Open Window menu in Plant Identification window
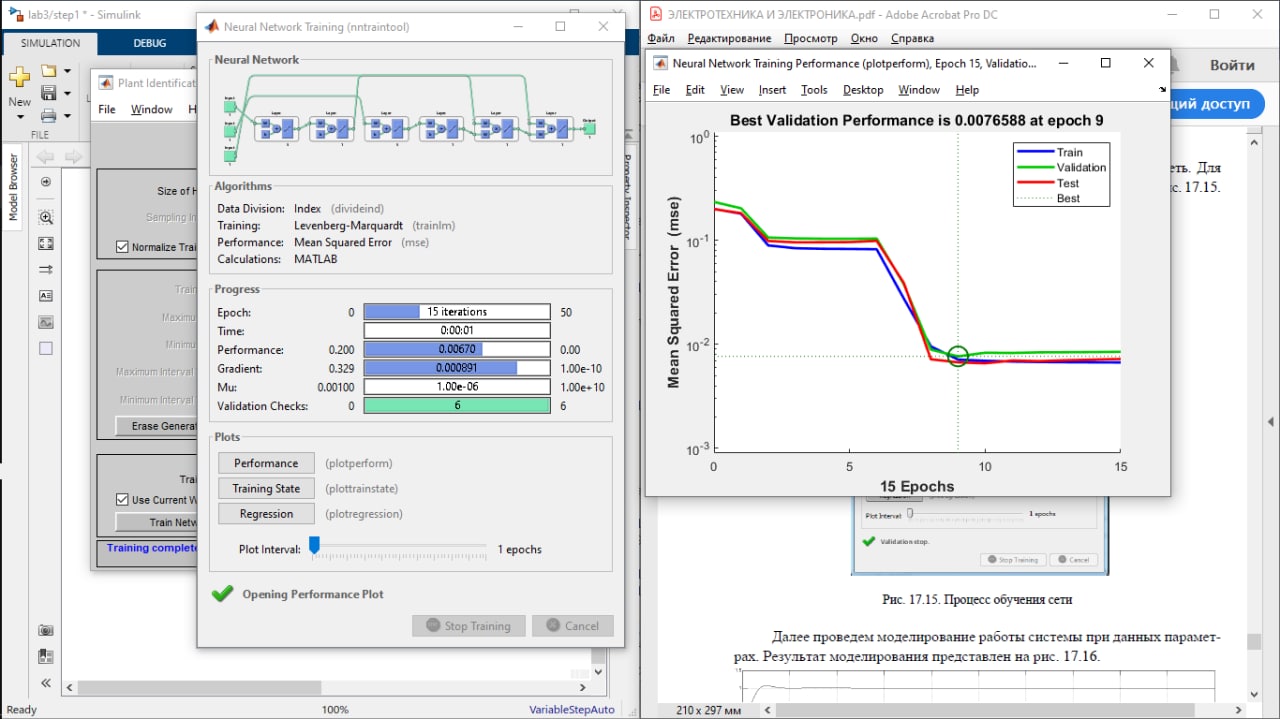1280x719 pixels. [152, 109]
